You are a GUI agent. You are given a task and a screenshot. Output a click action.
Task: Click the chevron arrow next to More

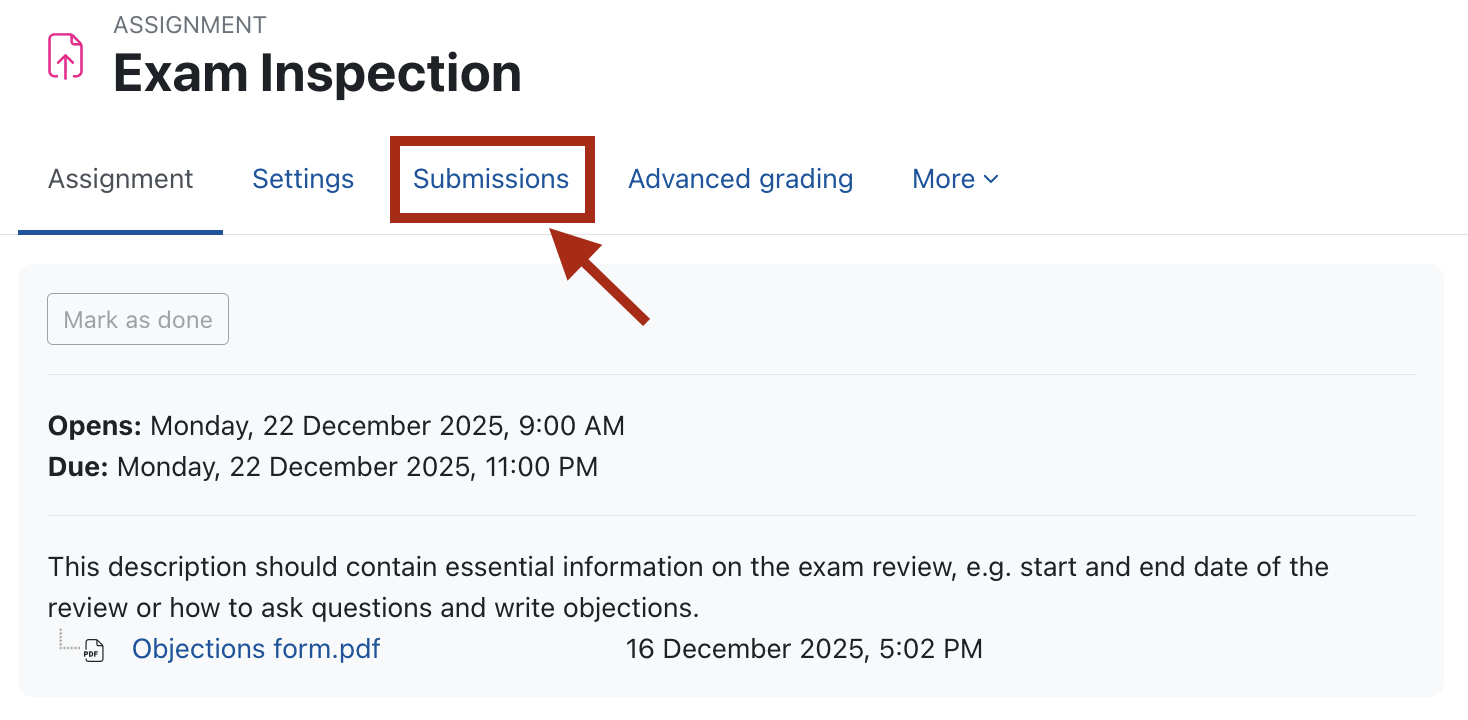point(991,180)
